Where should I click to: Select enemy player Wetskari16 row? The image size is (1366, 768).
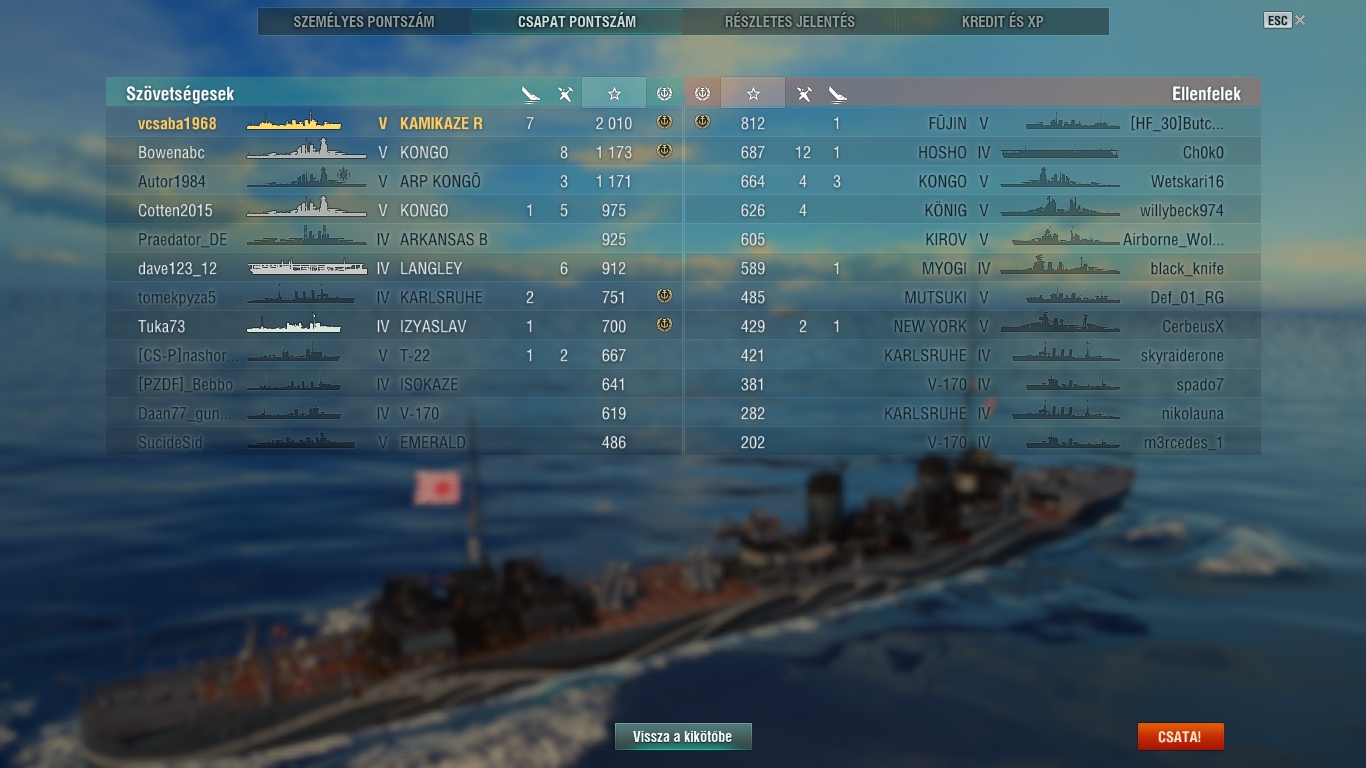[972, 181]
